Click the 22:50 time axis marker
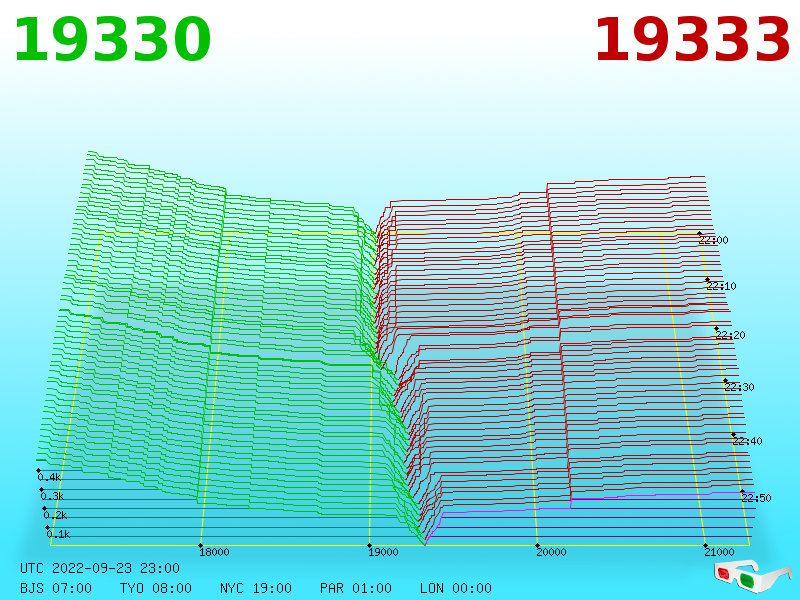Screen dimensions: 800x600 click(756, 498)
